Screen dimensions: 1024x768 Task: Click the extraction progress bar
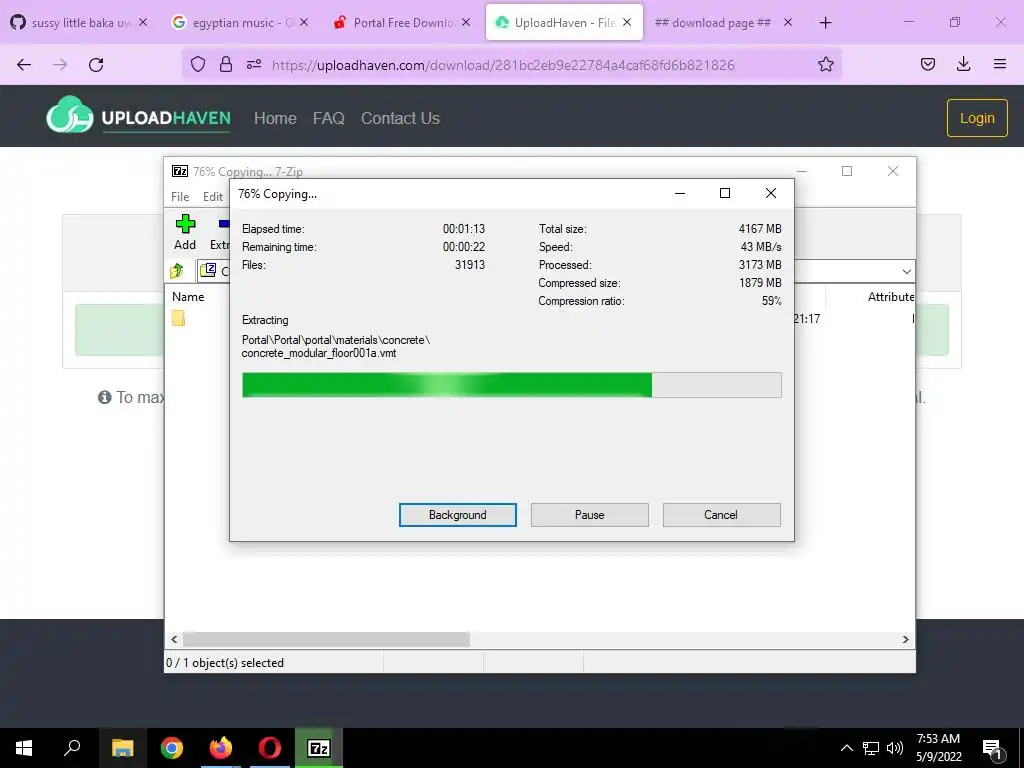[x=511, y=385]
